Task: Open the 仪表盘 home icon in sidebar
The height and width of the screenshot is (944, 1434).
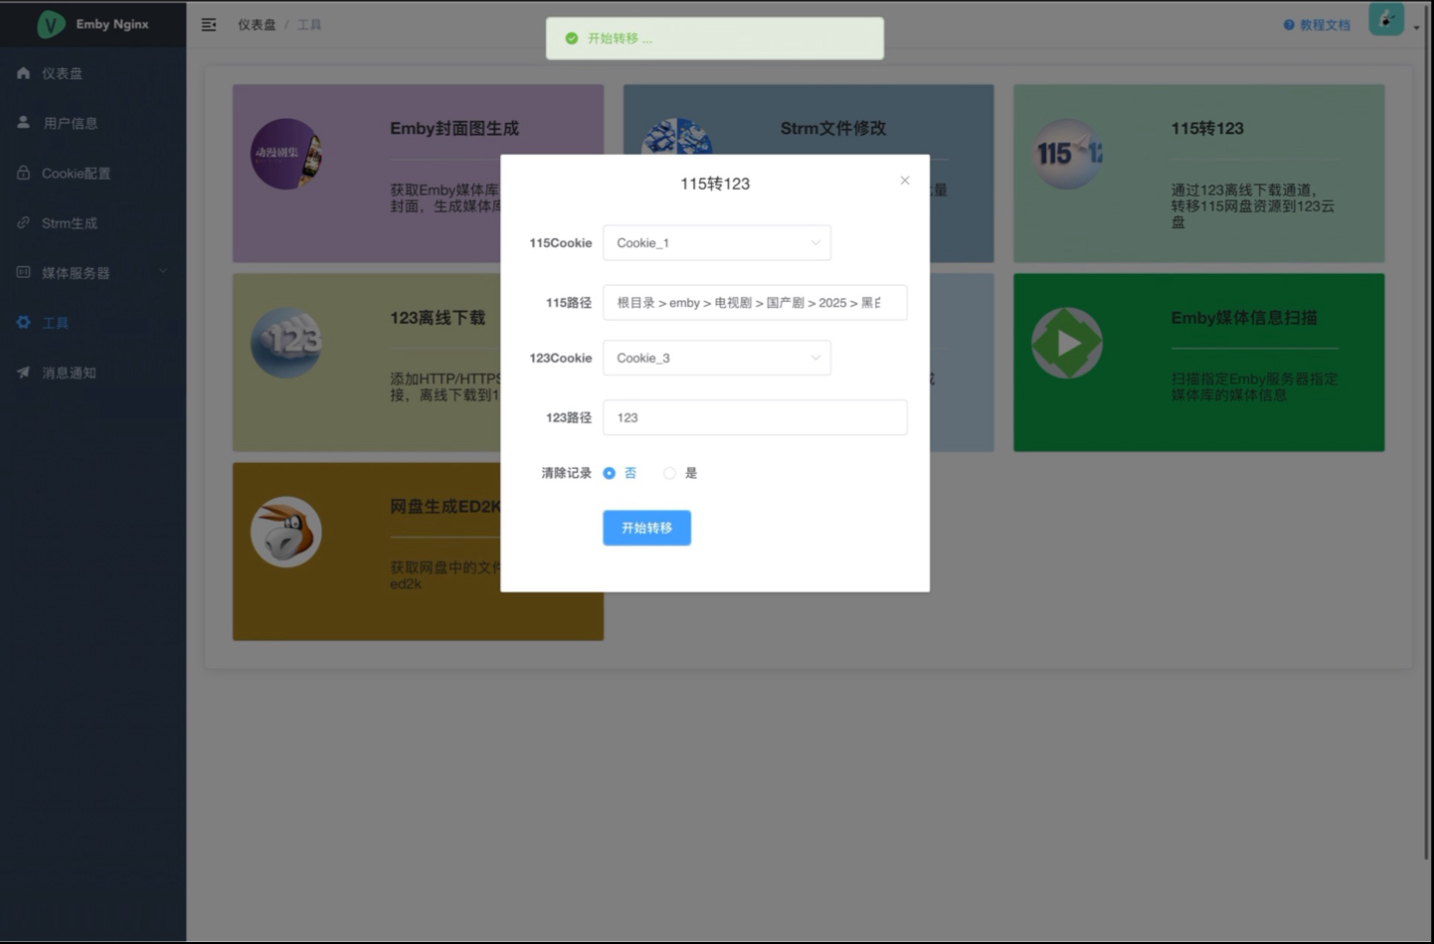Action: click(x=23, y=73)
